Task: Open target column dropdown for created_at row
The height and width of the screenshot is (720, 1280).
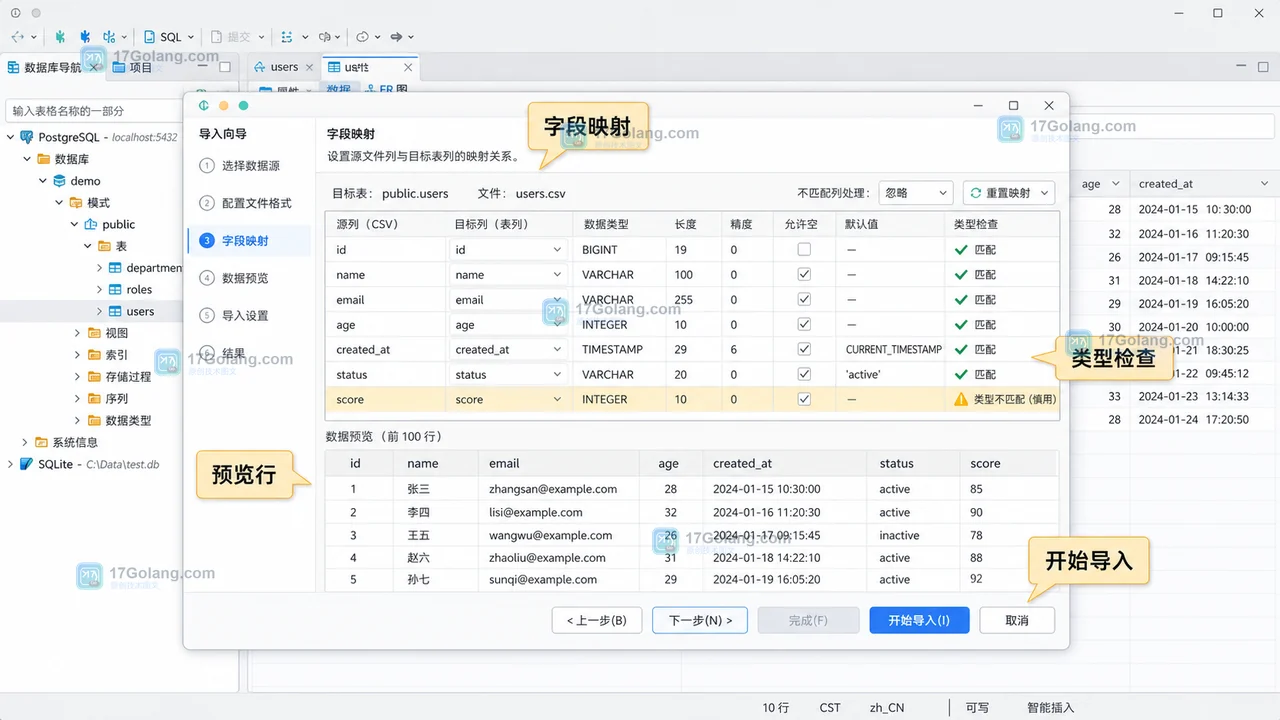Action: point(557,350)
